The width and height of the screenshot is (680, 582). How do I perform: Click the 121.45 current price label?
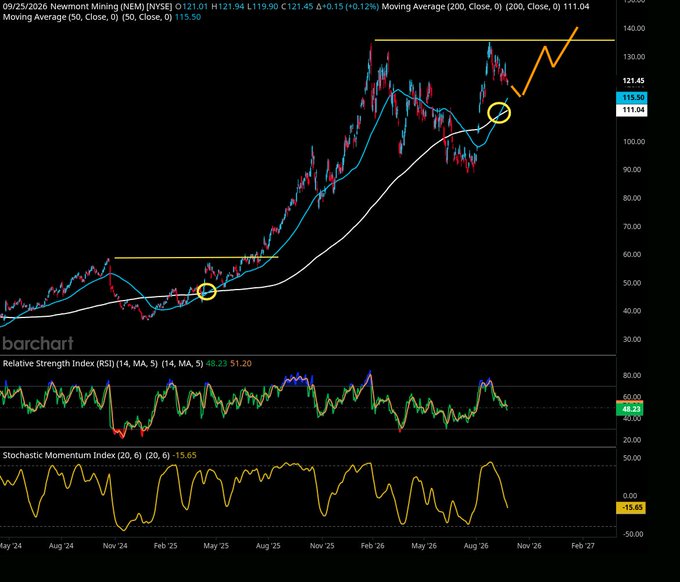[x=633, y=81]
